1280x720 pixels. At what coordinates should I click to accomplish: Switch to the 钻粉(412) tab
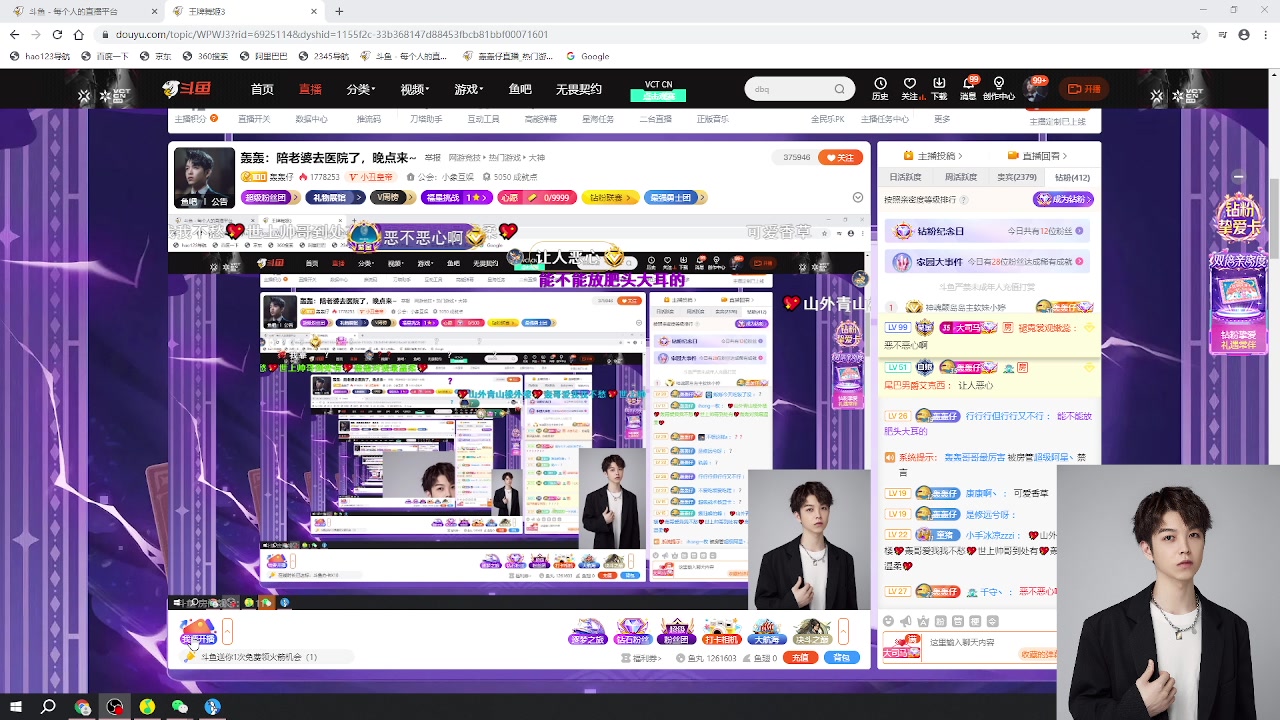coord(1072,177)
